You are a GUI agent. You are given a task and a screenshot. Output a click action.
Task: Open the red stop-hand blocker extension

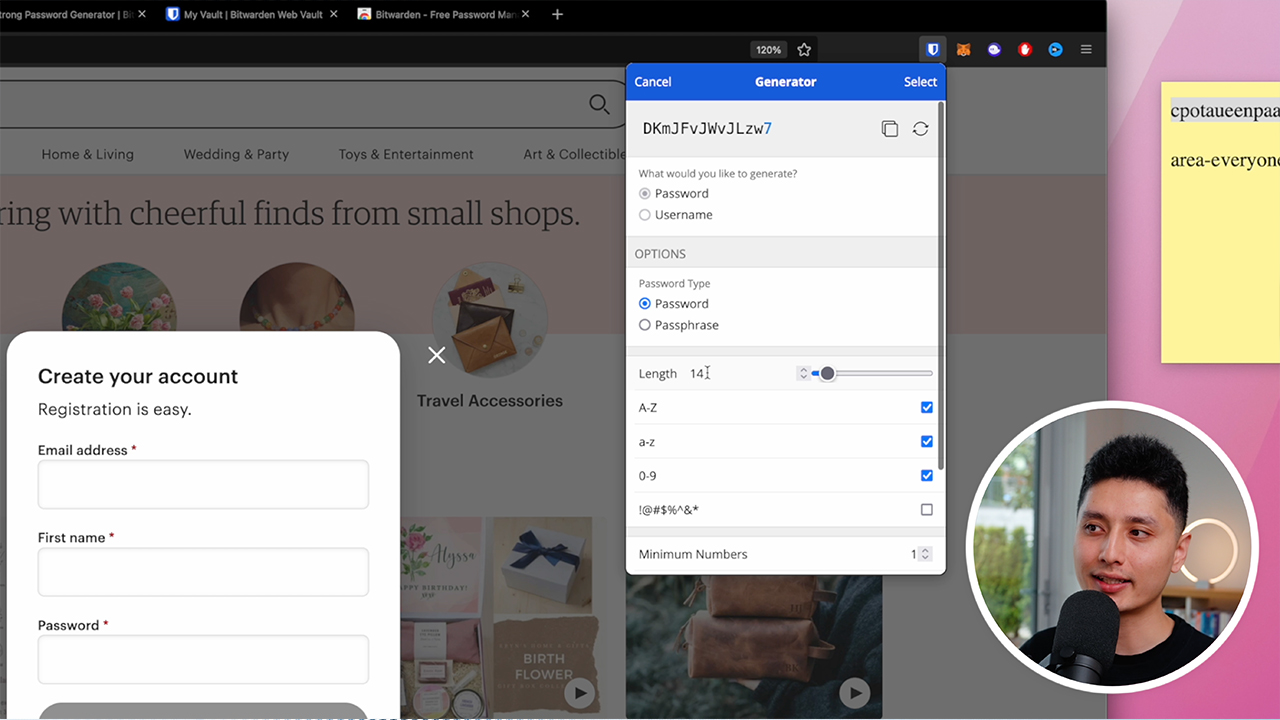(x=1025, y=49)
